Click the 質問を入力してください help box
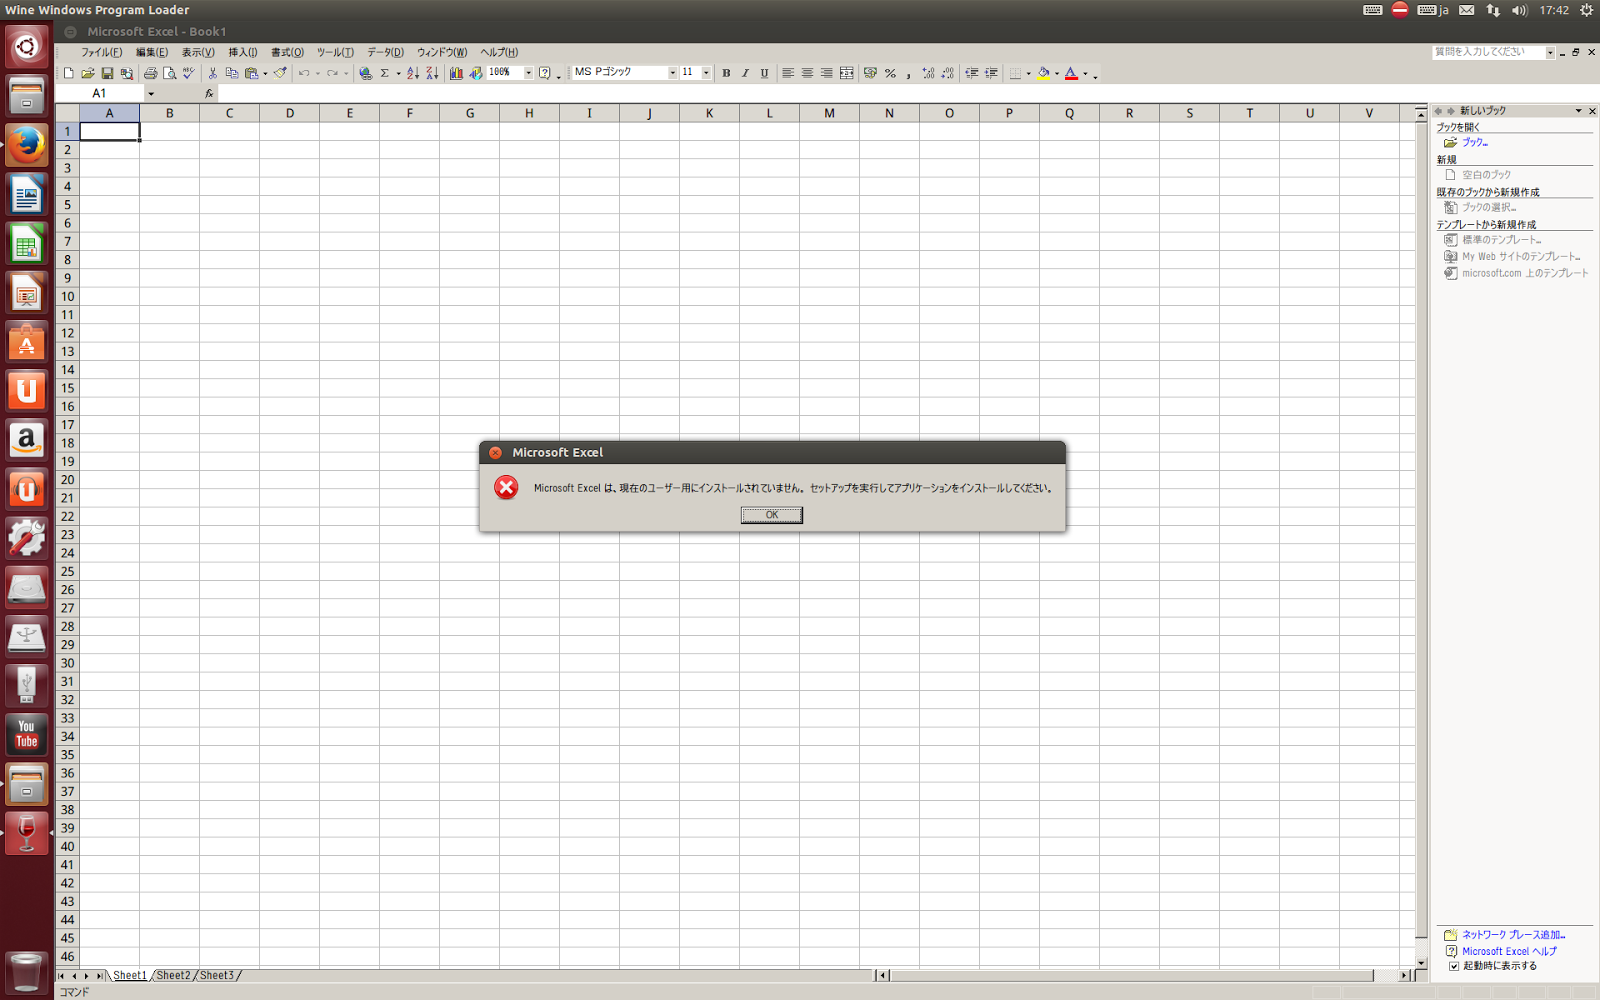1600x1000 pixels. (x=1488, y=52)
